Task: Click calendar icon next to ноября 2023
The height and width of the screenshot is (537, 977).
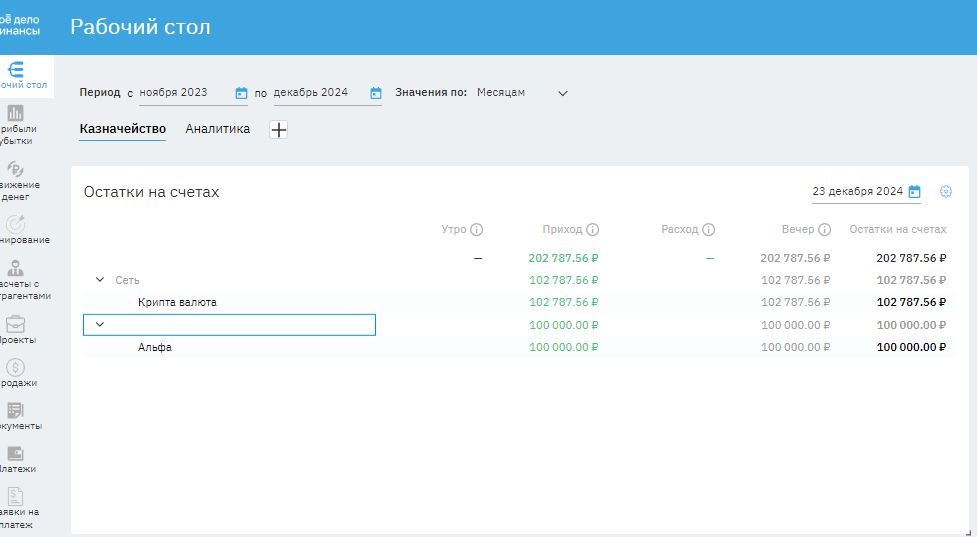Action: coord(241,93)
